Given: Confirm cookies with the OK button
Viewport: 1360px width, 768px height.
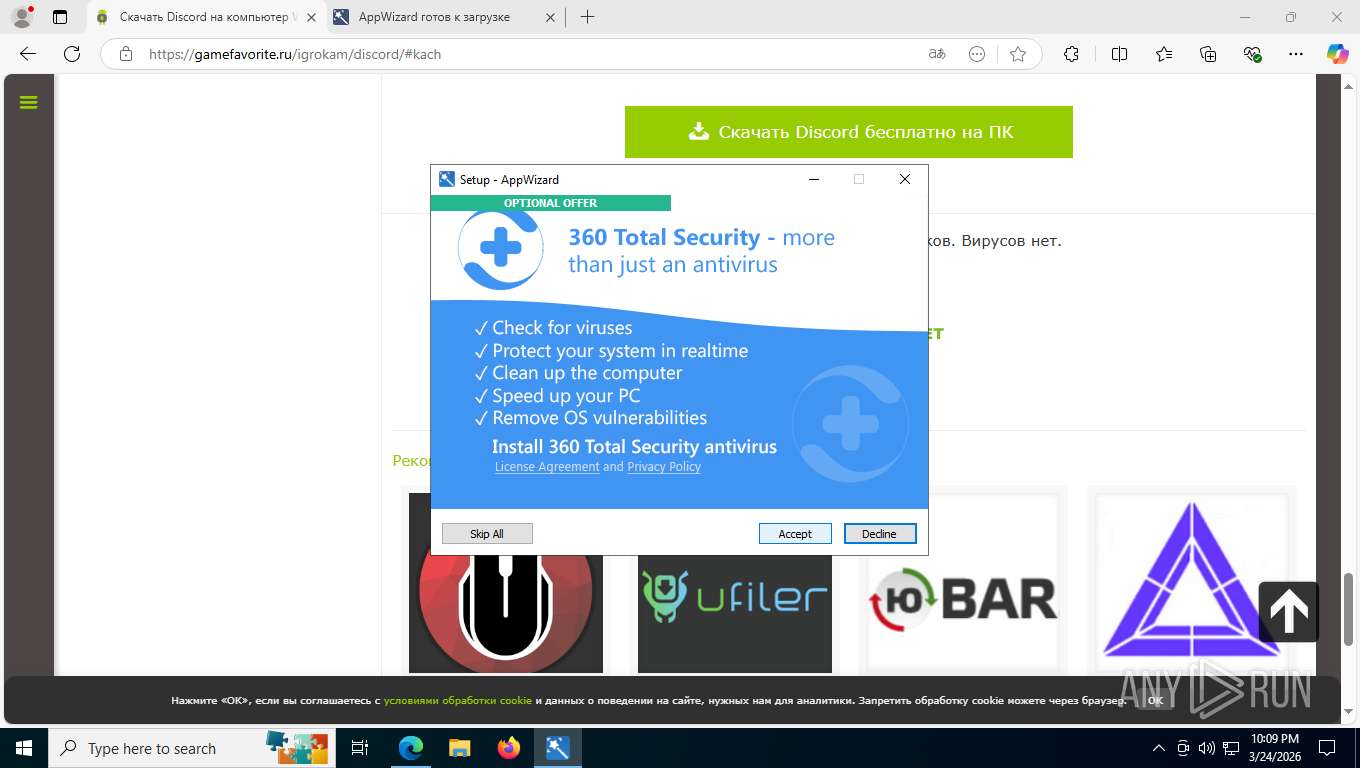Looking at the screenshot, I should [1155, 701].
